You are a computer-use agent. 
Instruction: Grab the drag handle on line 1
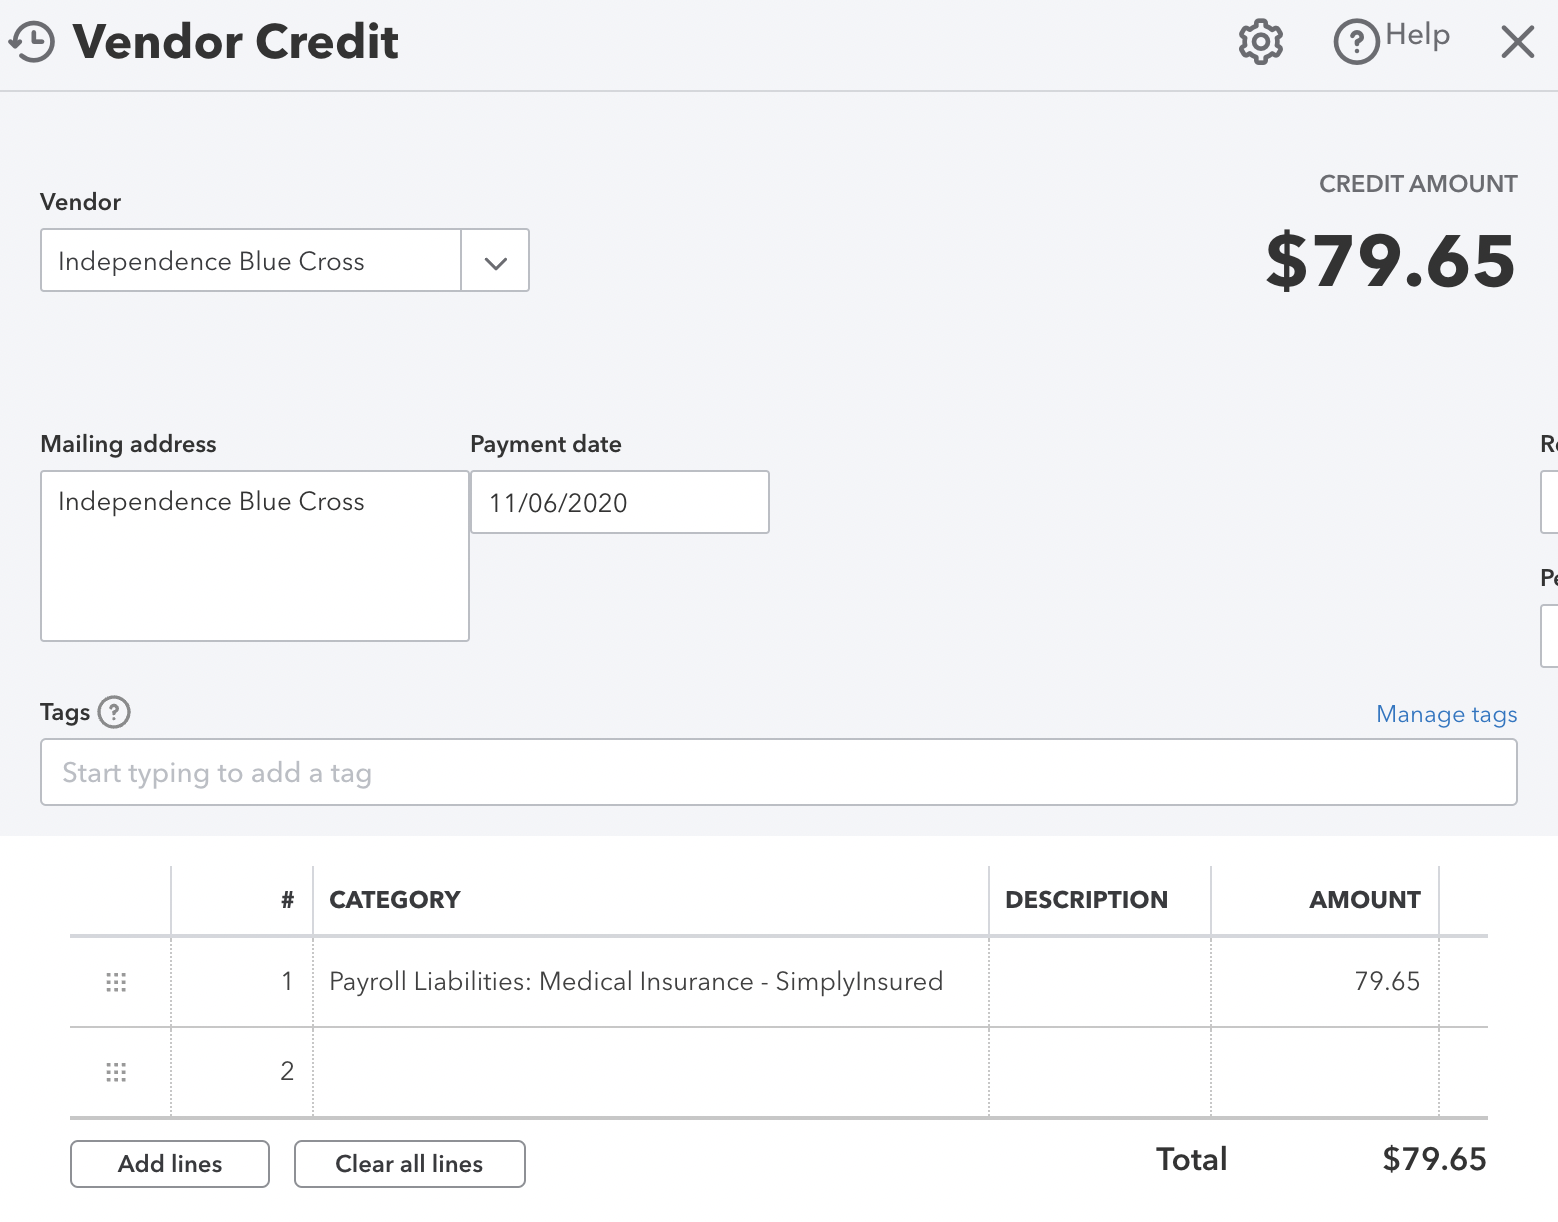point(116,982)
